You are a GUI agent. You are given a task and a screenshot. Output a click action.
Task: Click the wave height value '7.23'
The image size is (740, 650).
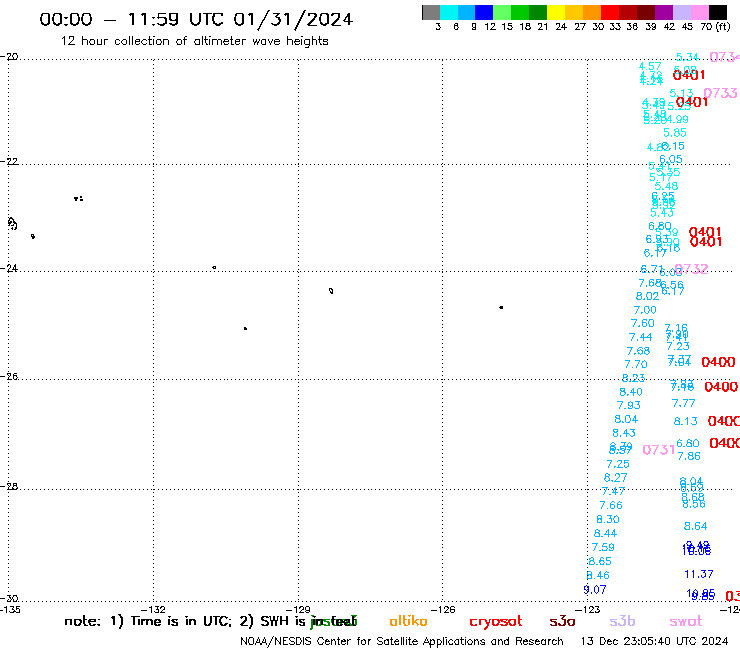pyautogui.click(x=678, y=346)
